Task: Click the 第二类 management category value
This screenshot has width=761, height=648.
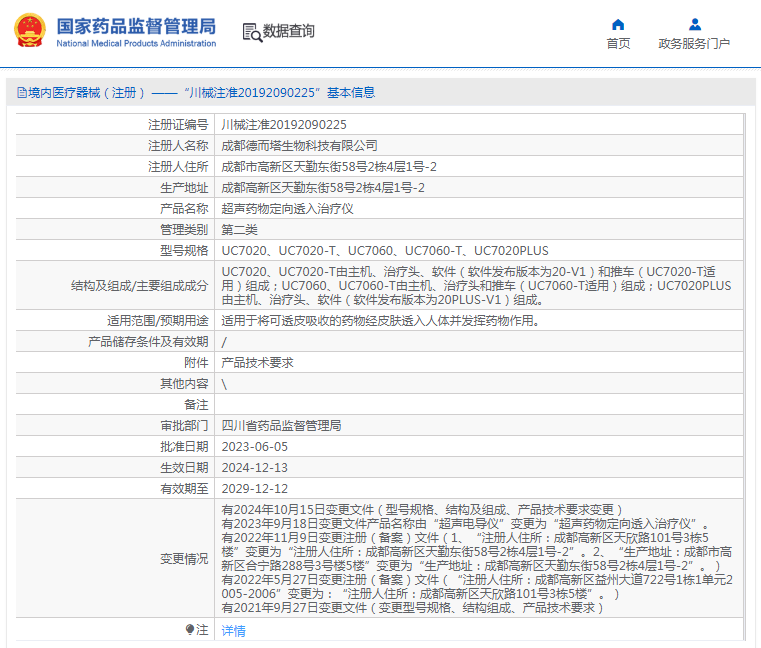Action: 239,230
